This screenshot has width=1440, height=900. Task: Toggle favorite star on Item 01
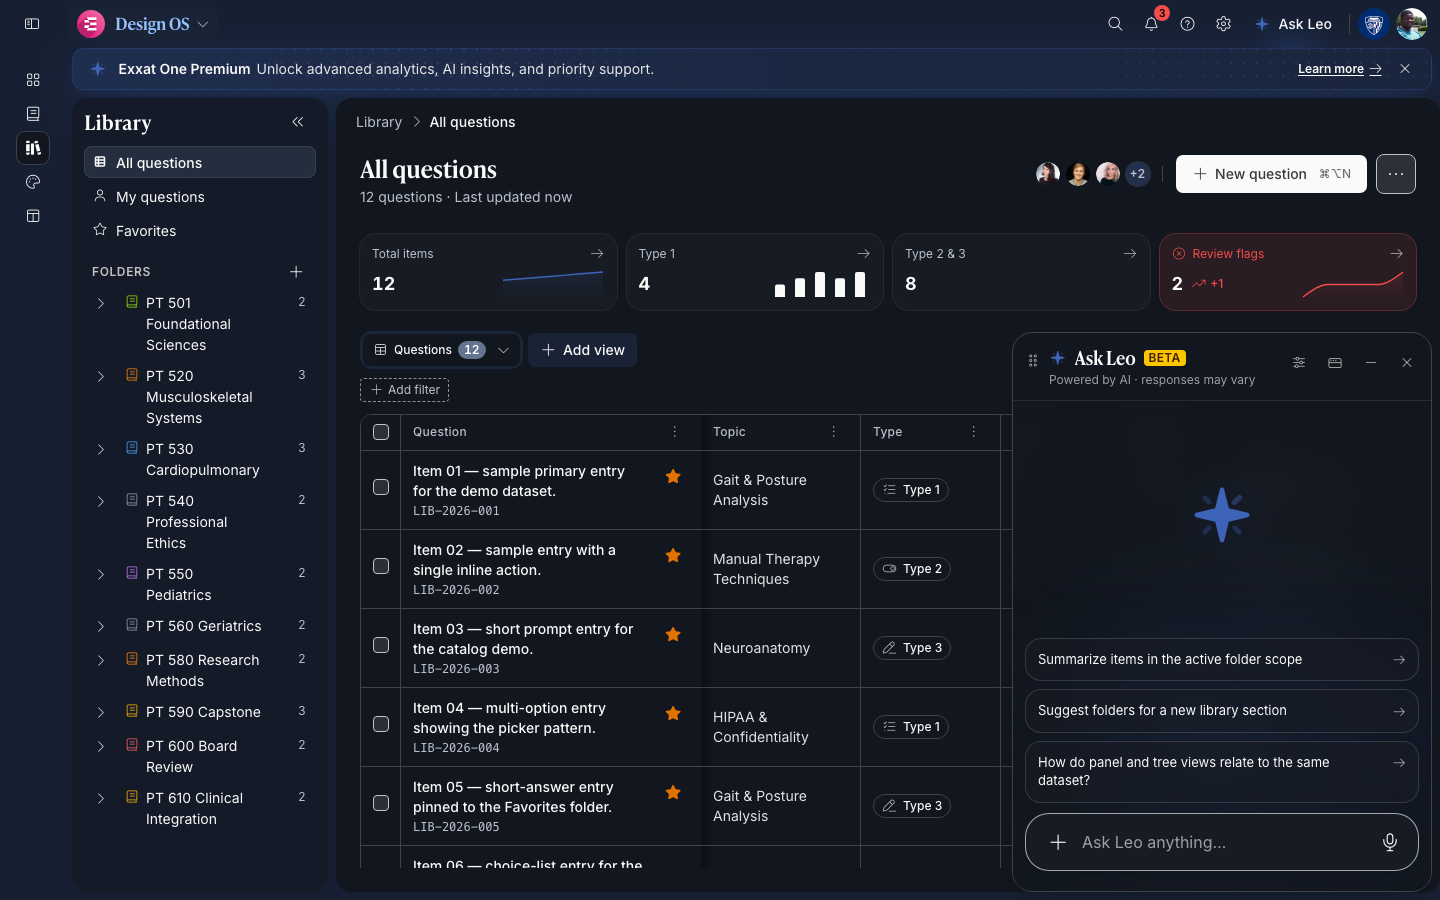673,477
